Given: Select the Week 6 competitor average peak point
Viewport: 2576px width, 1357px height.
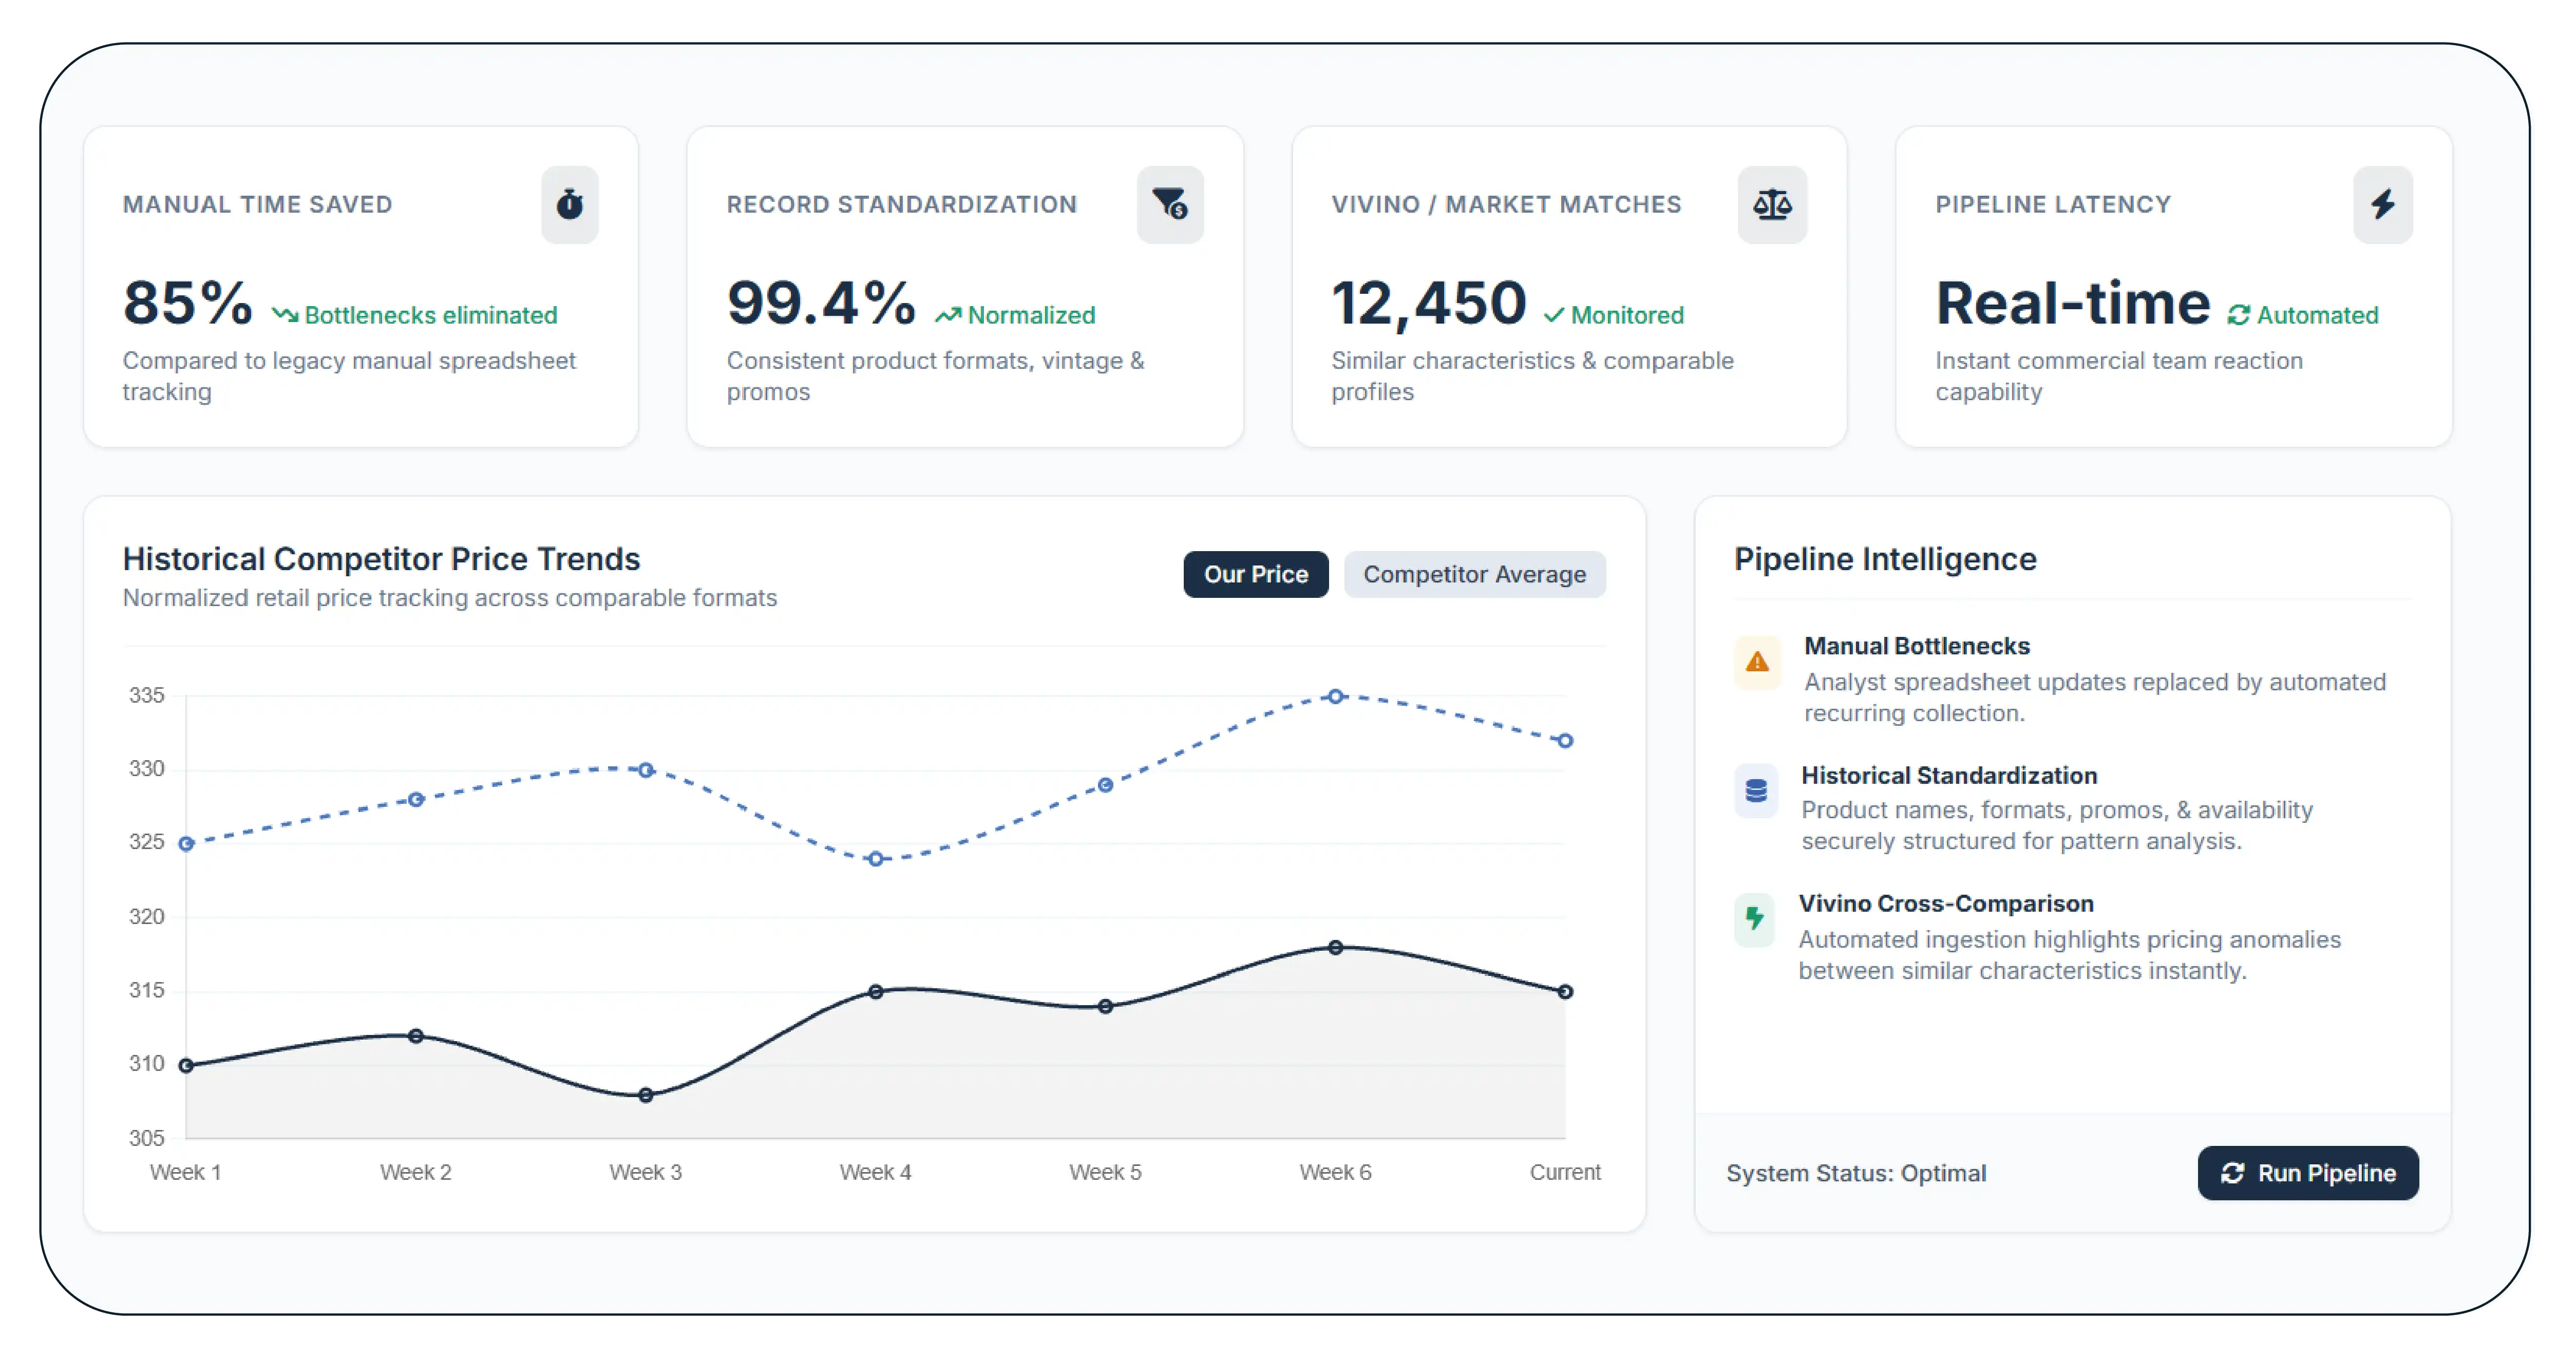Looking at the screenshot, I should pyautogui.click(x=1336, y=696).
